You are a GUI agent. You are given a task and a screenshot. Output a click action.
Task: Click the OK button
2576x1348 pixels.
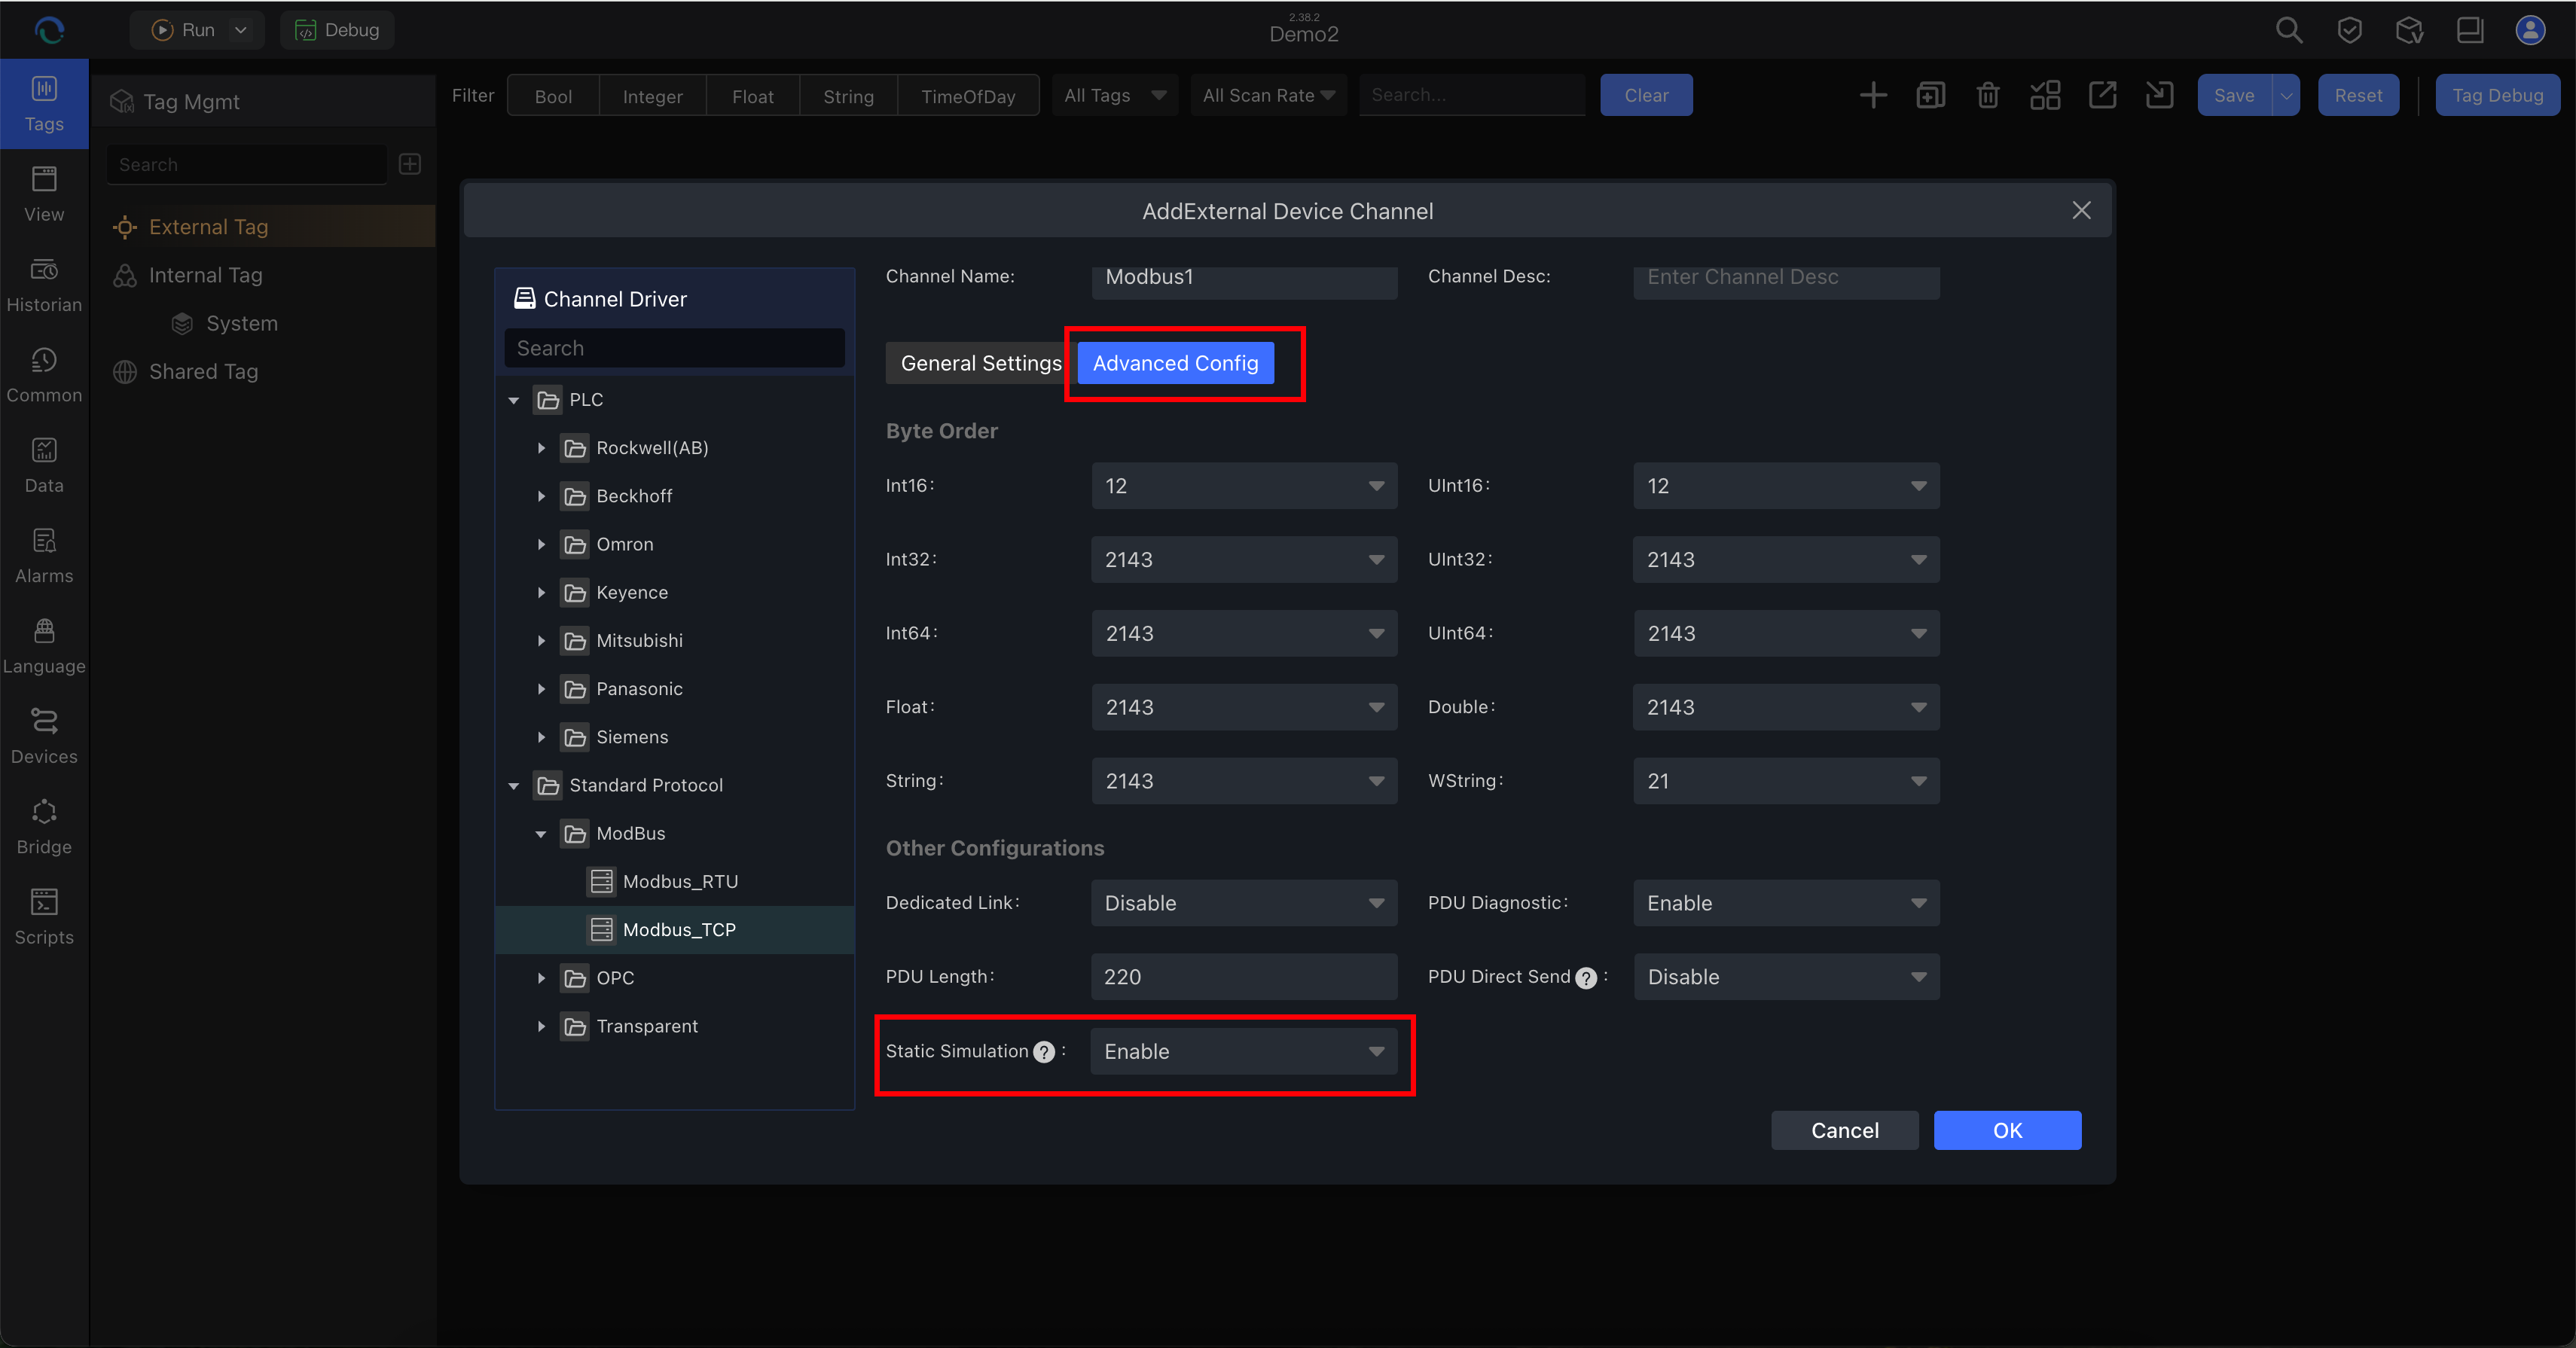click(2007, 1131)
